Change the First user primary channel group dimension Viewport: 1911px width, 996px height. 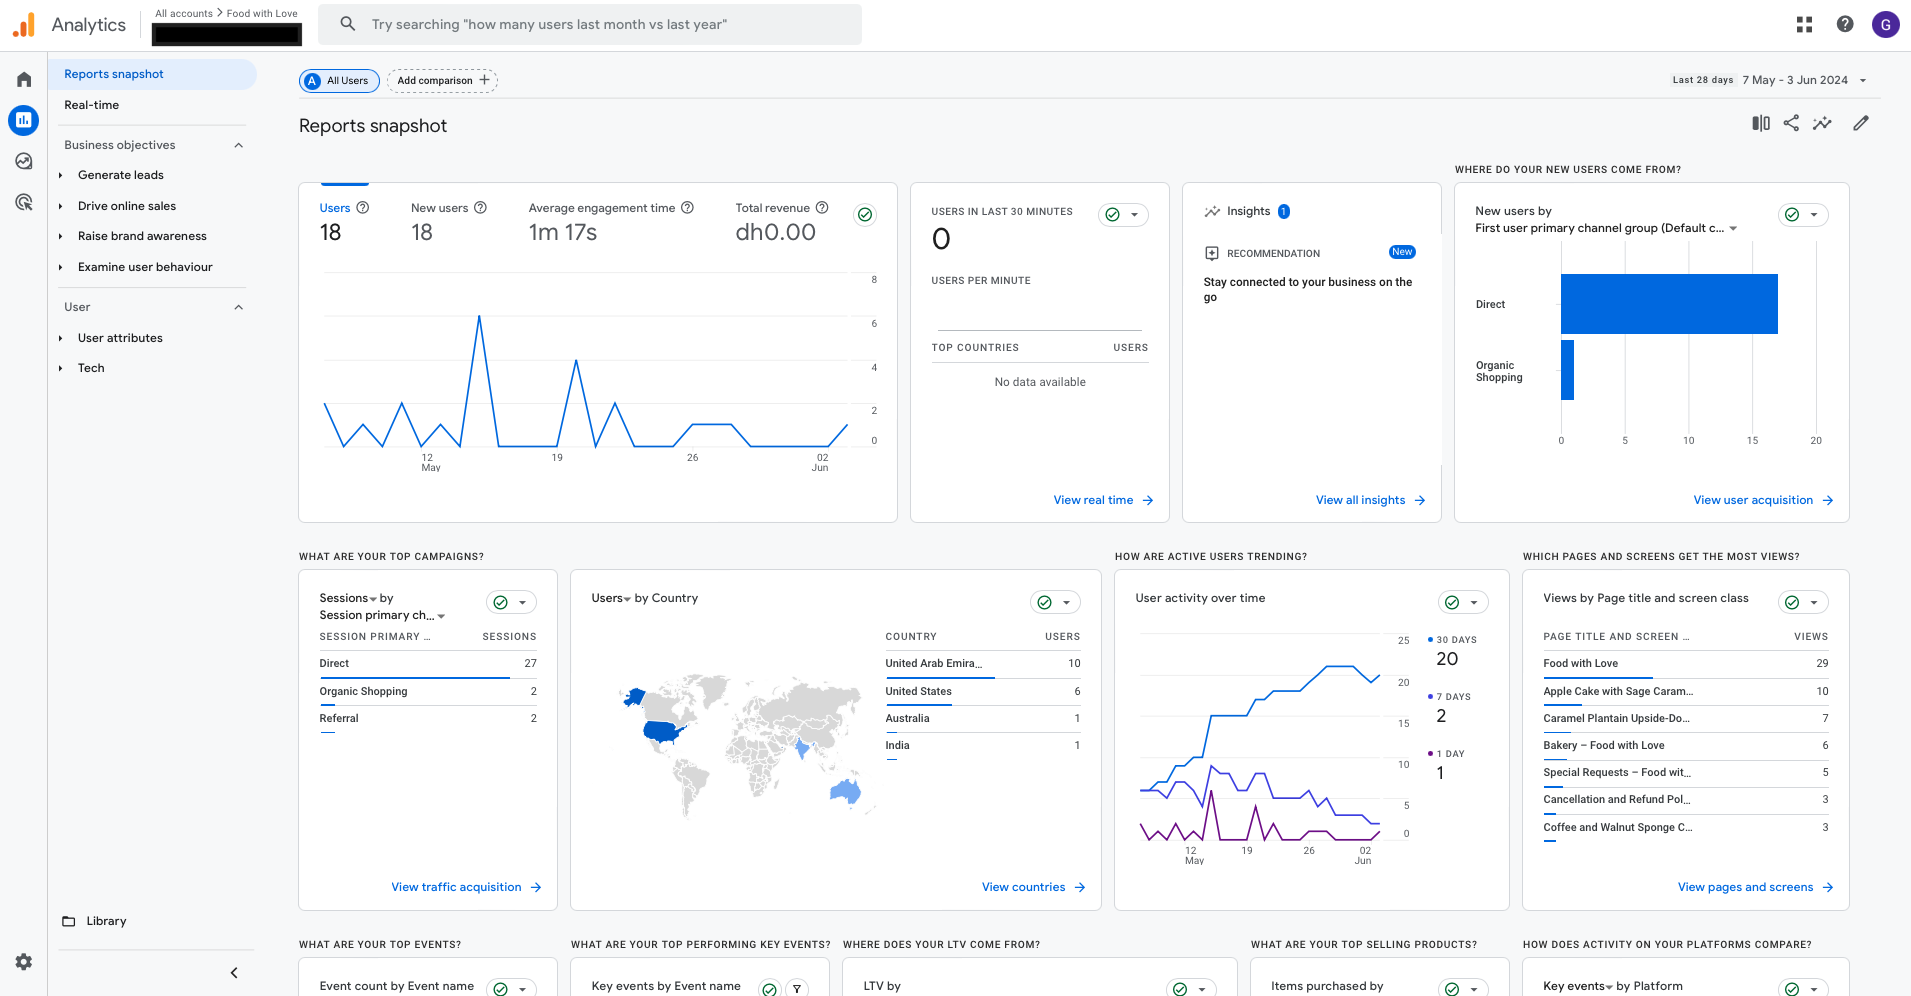(1735, 228)
